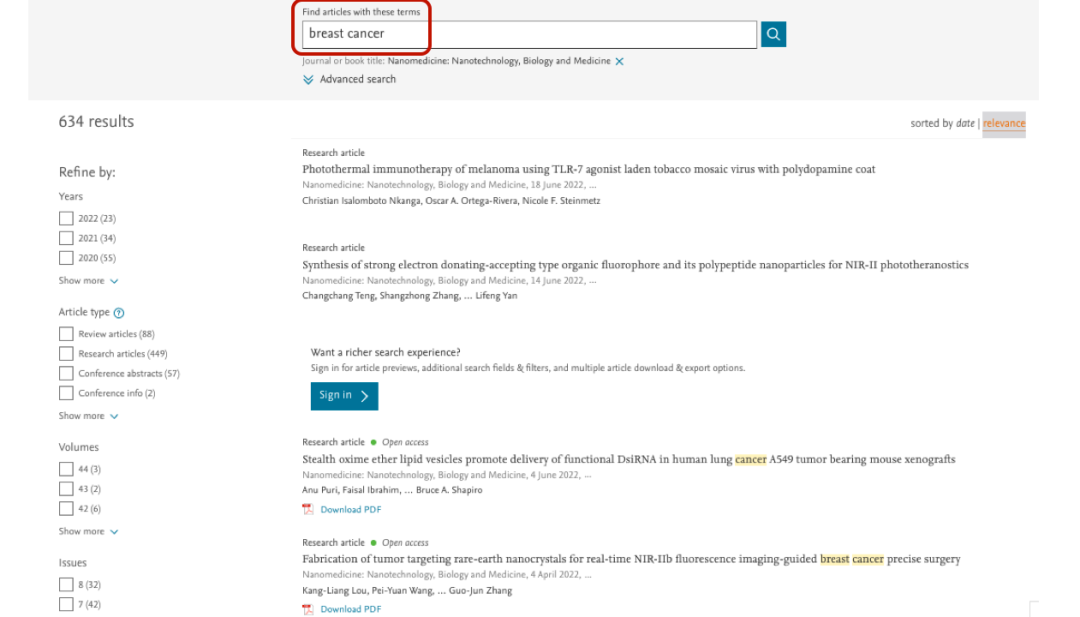The width and height of the screenshot is (1080, 617).
Task: Click author Christian Isalomboto Nkanga
Action: (x=361, y=201)
